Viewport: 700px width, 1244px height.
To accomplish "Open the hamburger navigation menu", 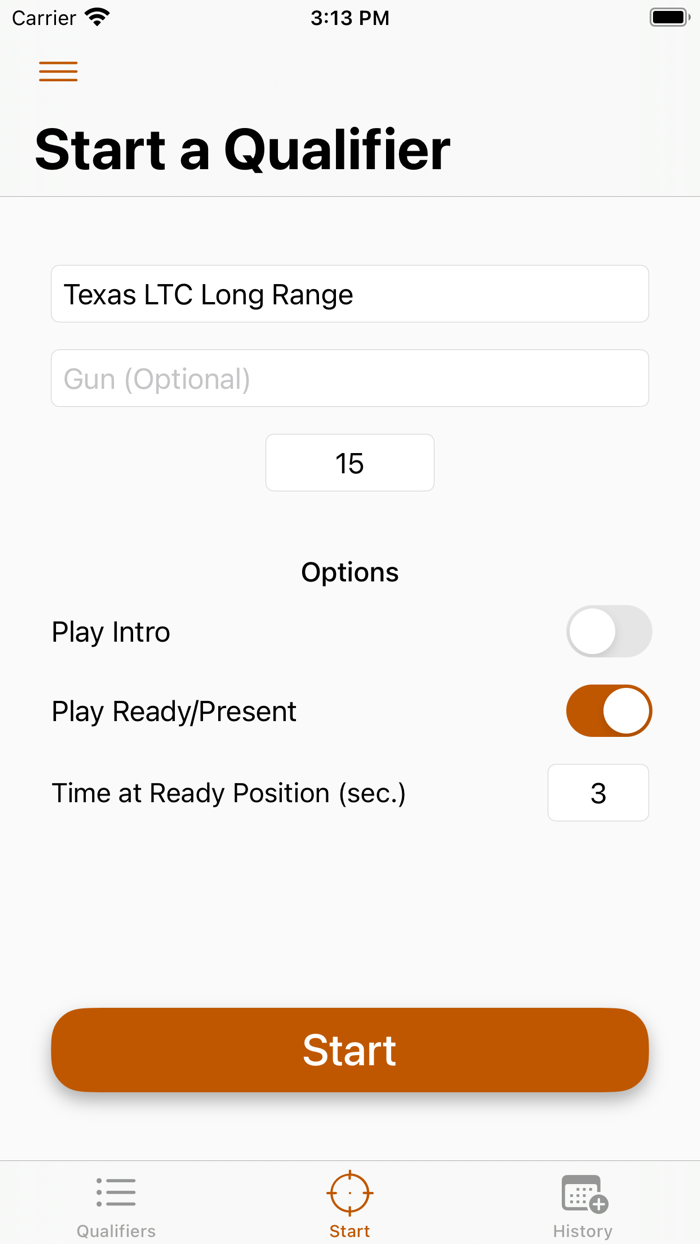I will coord(58,71).
